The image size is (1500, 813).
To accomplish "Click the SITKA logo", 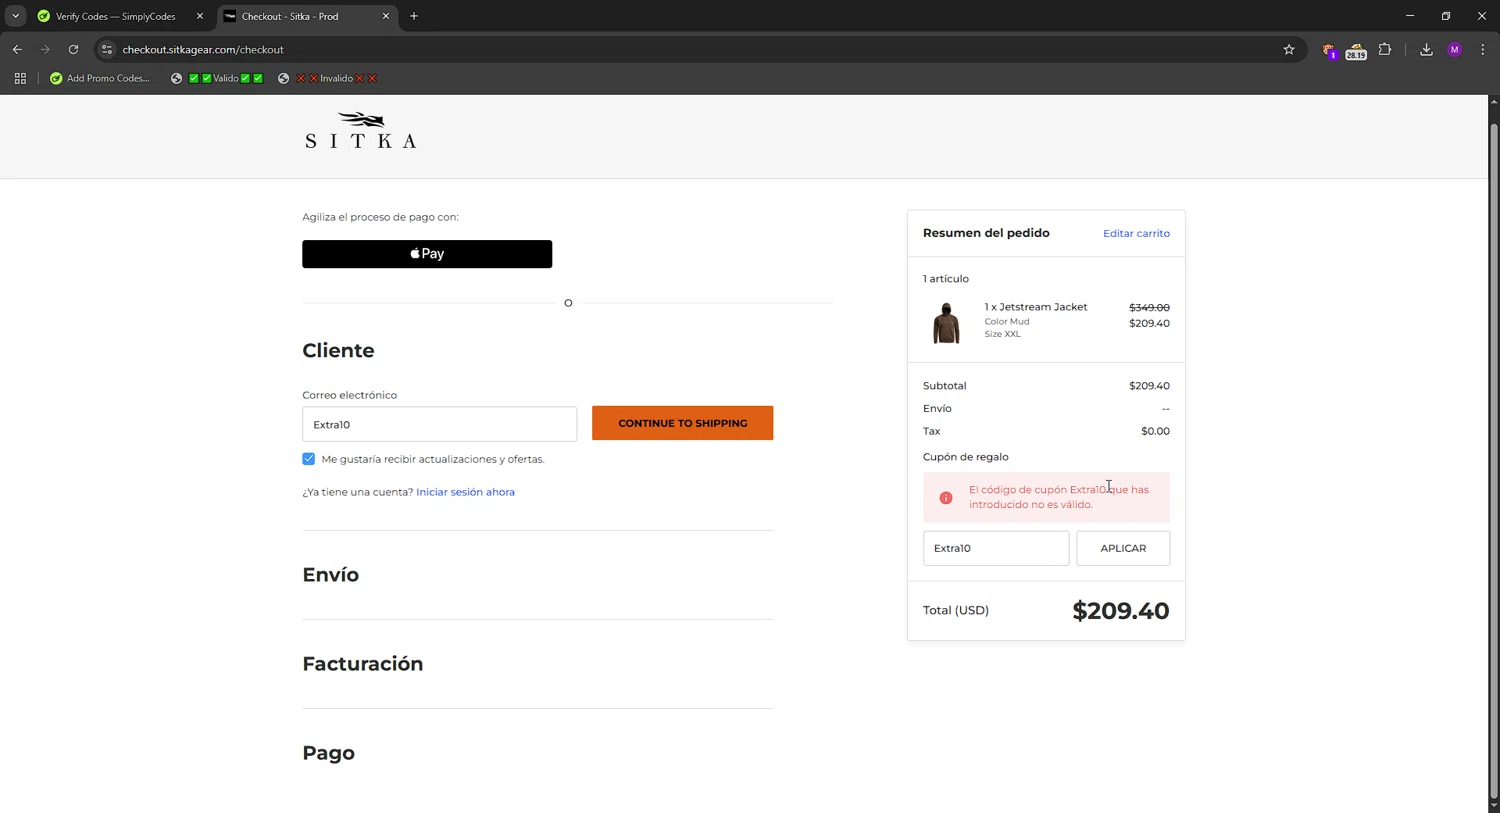I will (360, 131).
